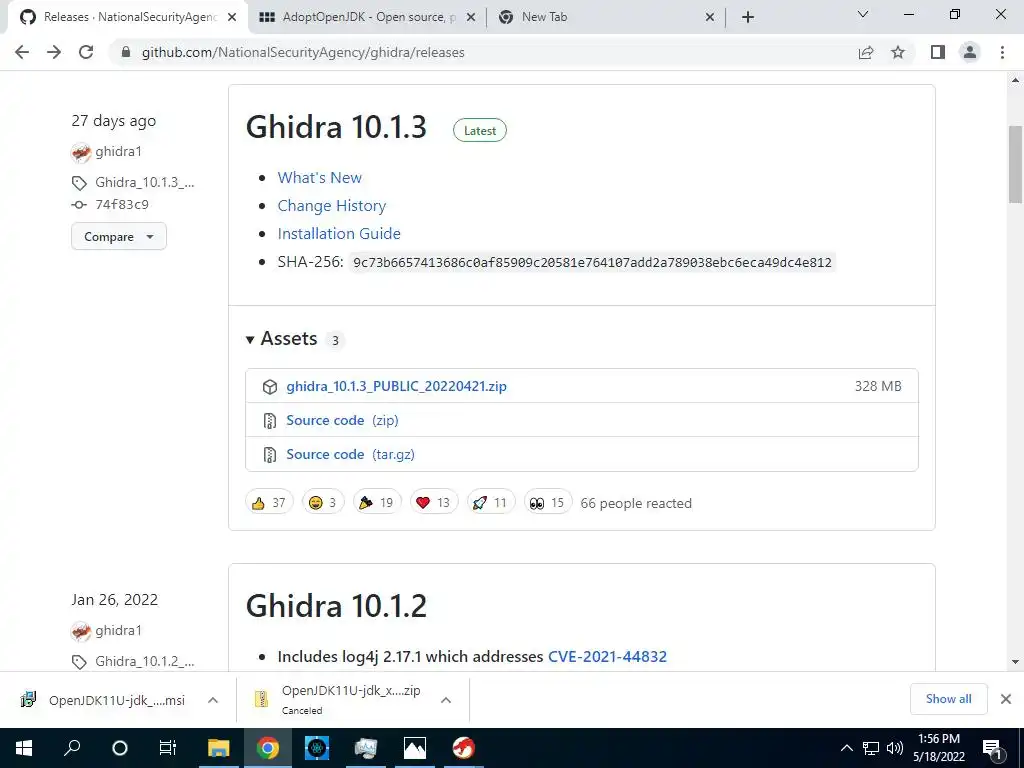Open CVE-2021-44832 link
The width and height of the screenshot is (1024, 768).
coord(607,656)
